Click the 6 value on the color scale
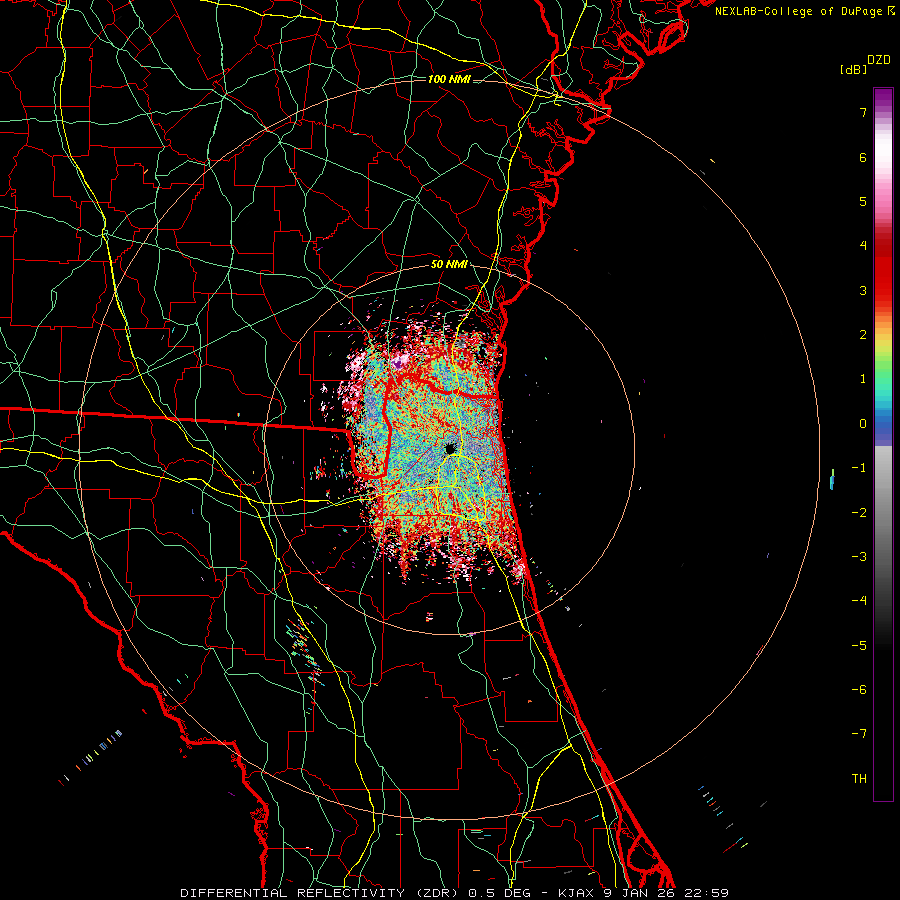This screenshot has height=900, width=900. (863, 157)
